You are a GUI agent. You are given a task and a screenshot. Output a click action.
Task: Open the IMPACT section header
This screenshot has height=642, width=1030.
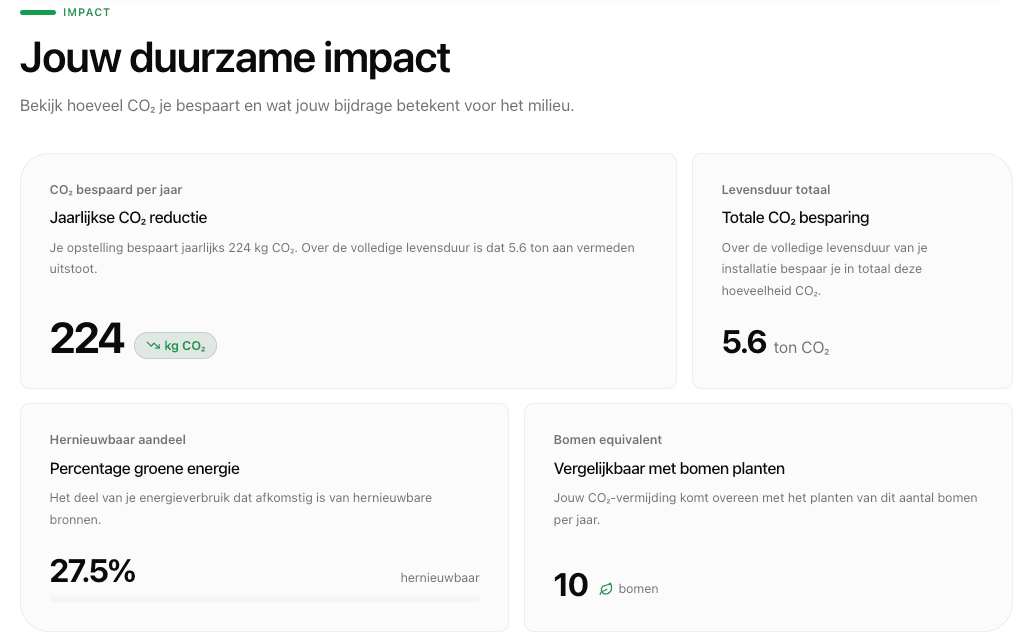(85, 12)
